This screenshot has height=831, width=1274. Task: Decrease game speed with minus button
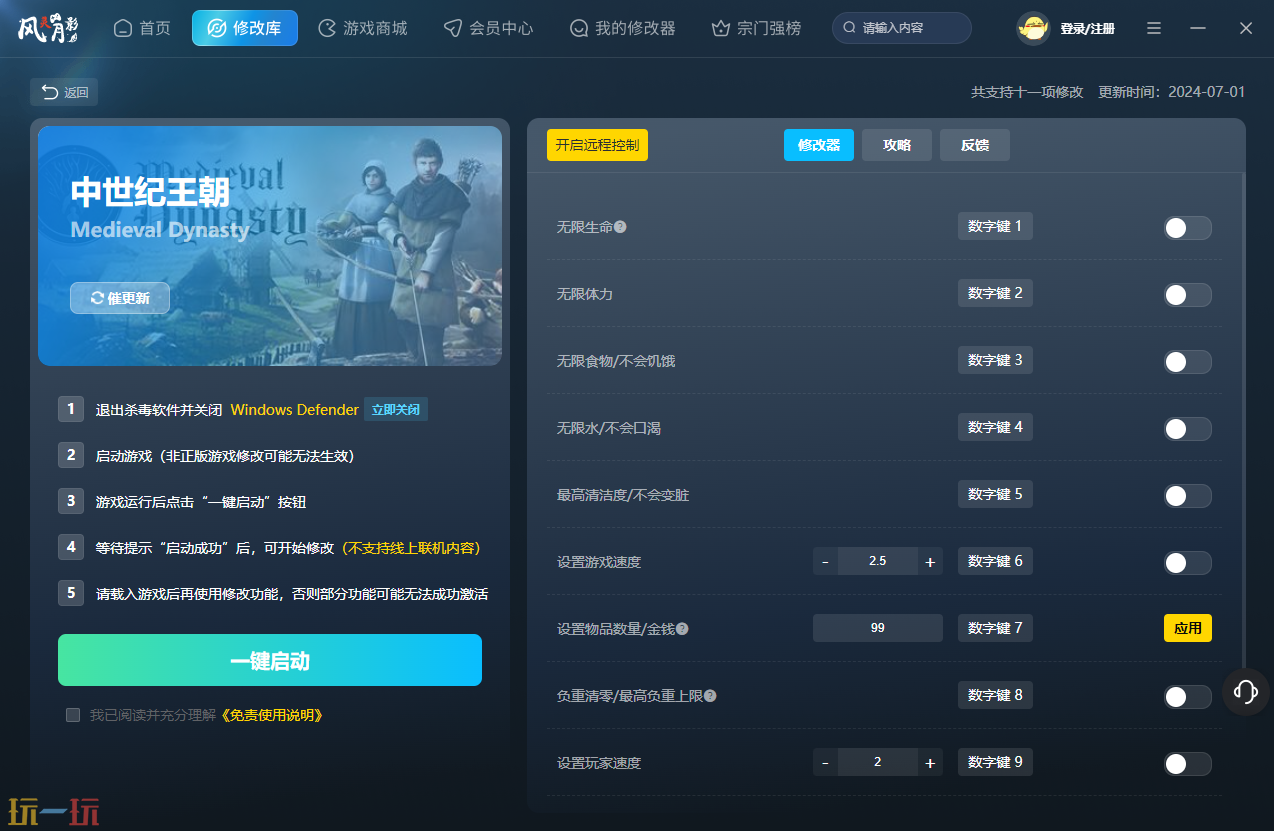[825, 562]
